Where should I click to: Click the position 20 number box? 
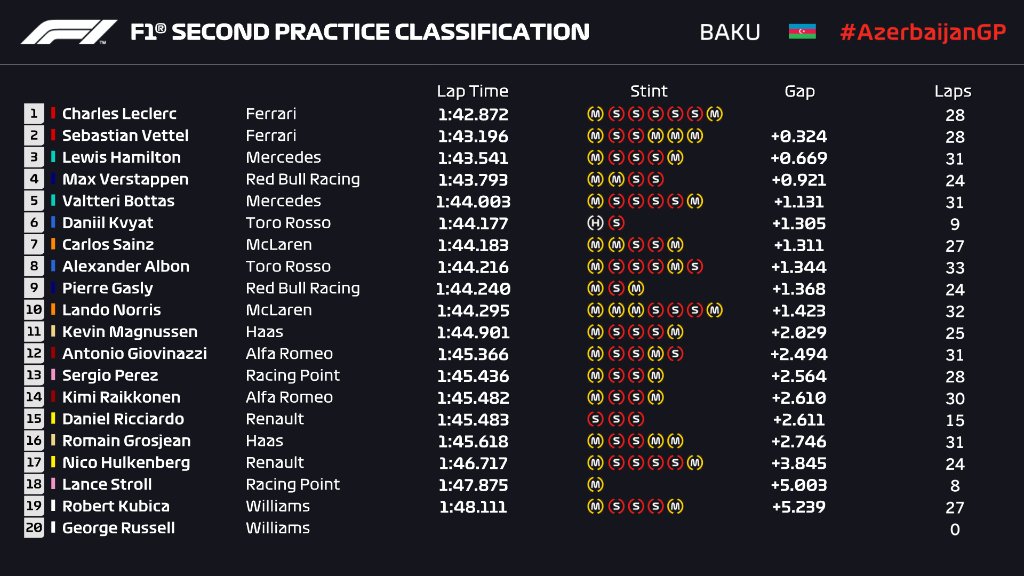coord(34,528)
